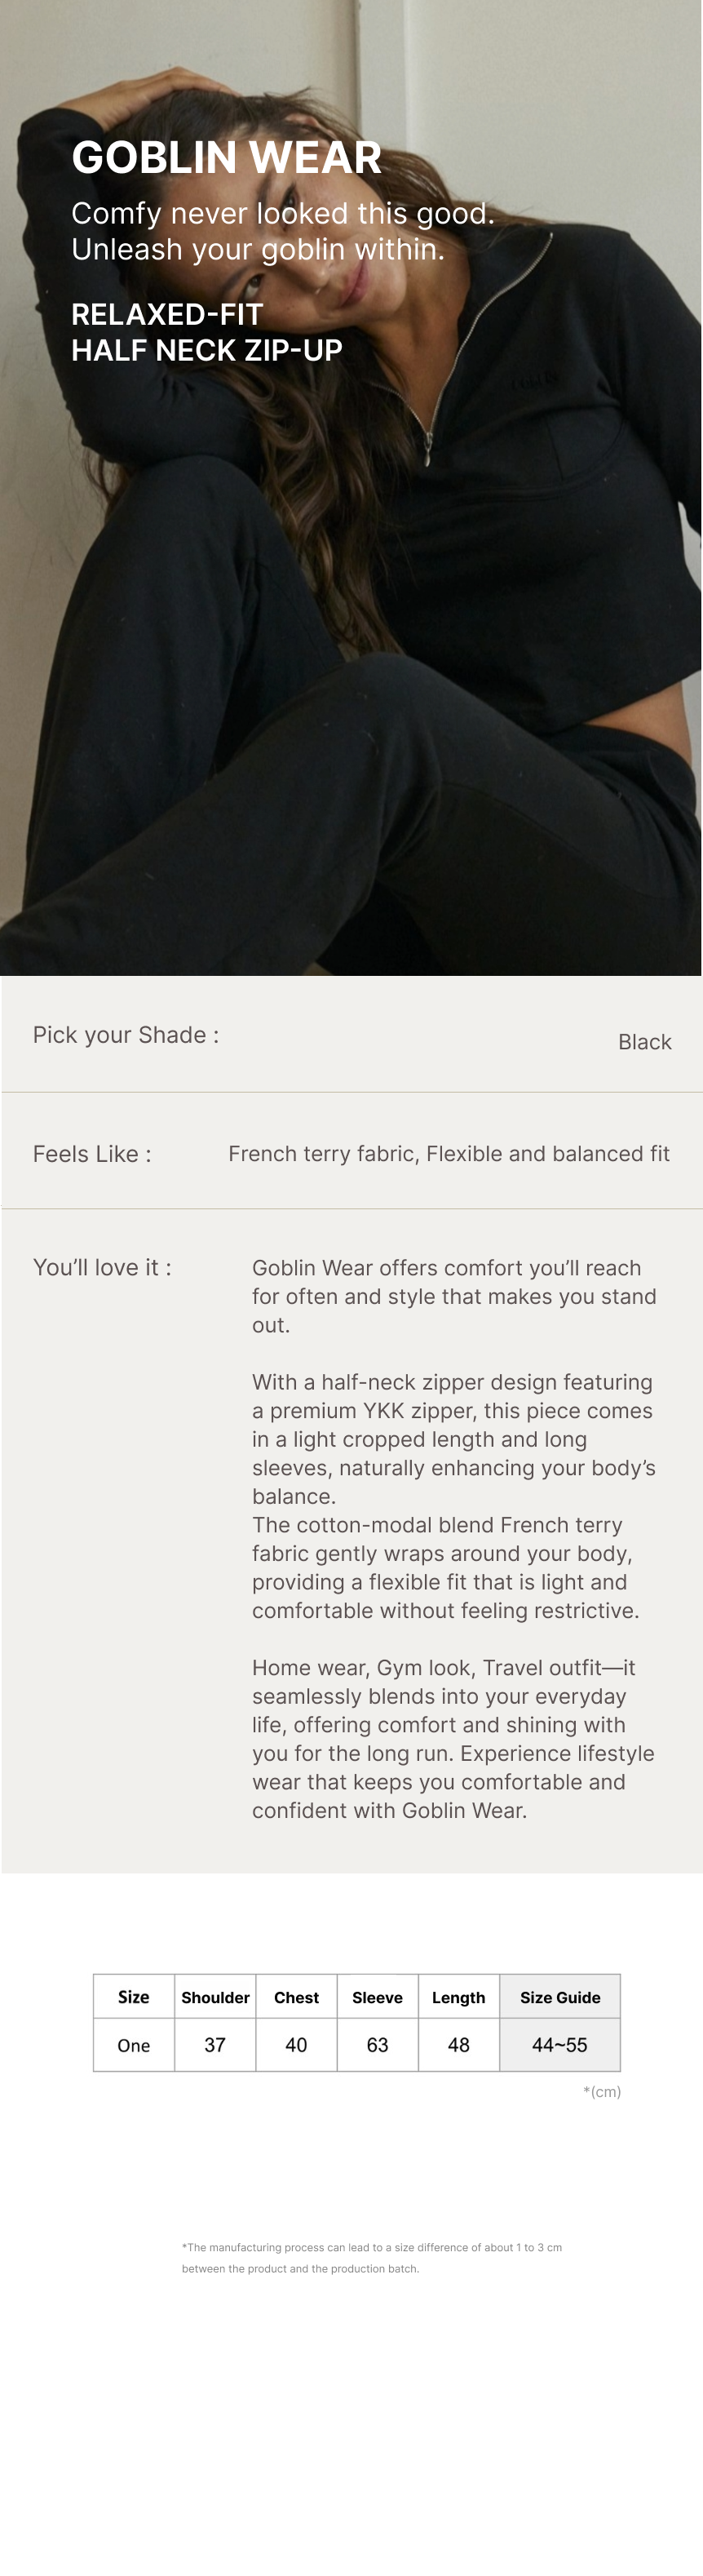Click the shoulder measurement 37
703x2576 pixels.
pyautogui.click(x=215, y=2045)
